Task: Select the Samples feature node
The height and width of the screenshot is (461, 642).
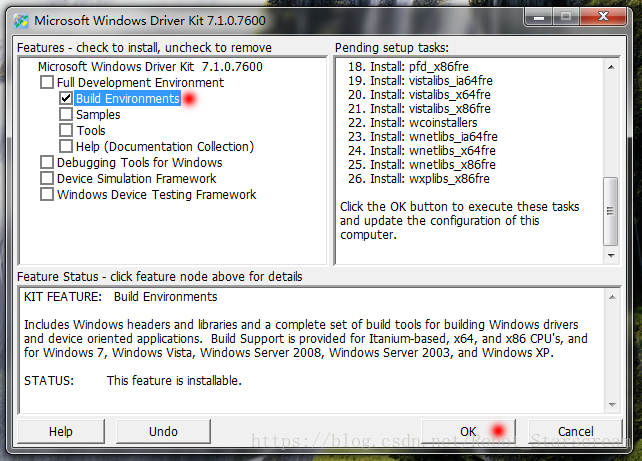Action: pos(98,115)
